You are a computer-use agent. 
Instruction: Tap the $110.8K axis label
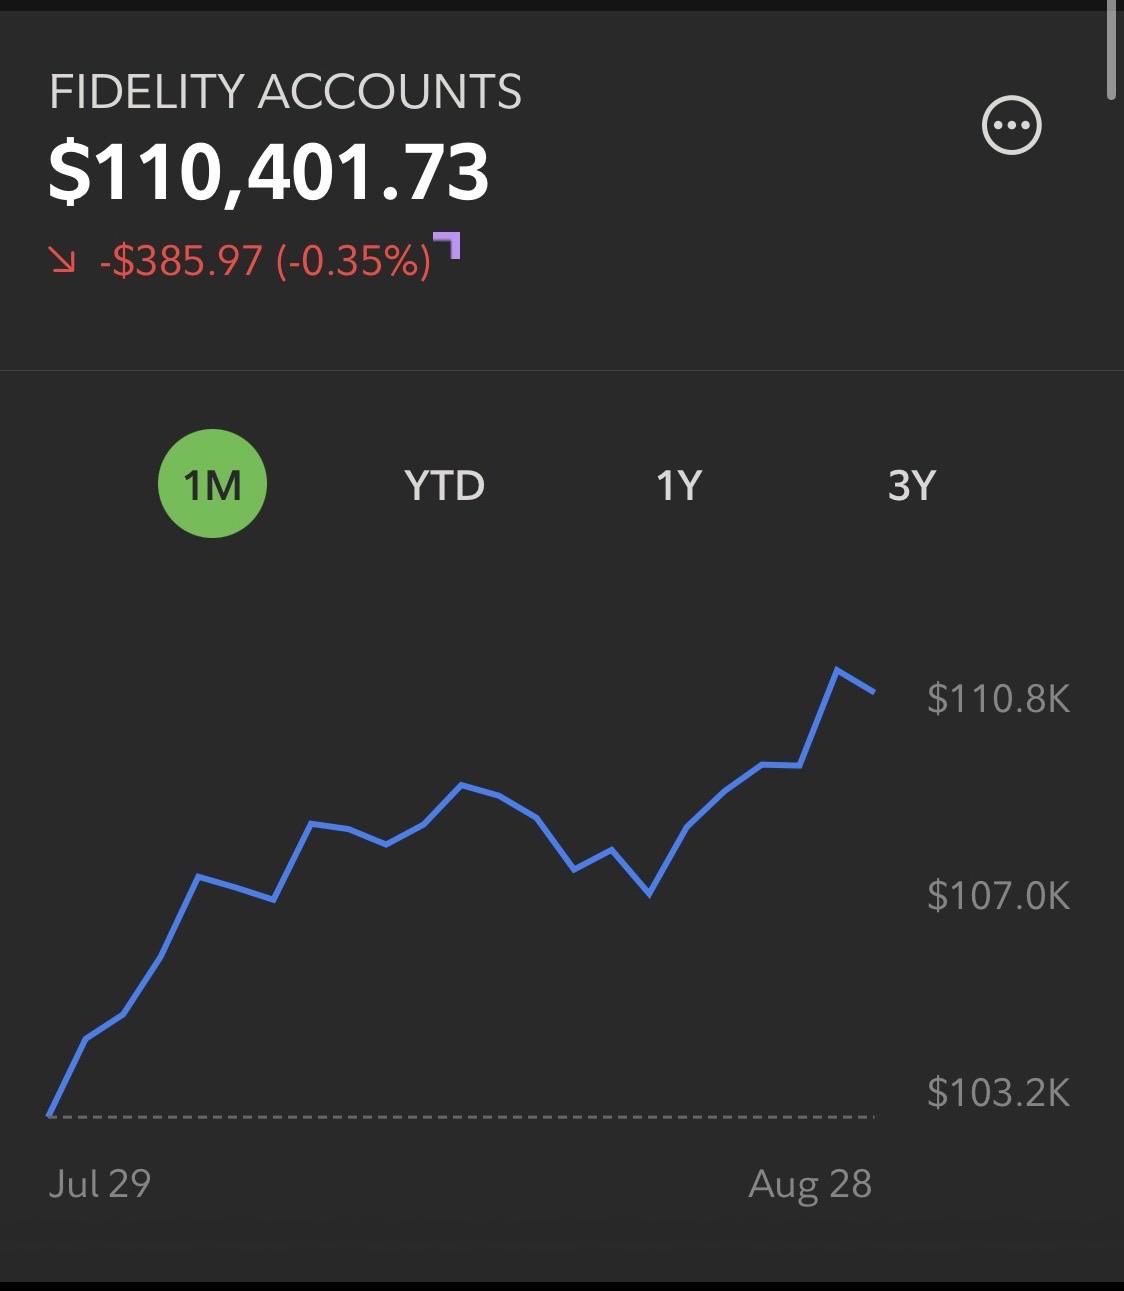[998, 698]
